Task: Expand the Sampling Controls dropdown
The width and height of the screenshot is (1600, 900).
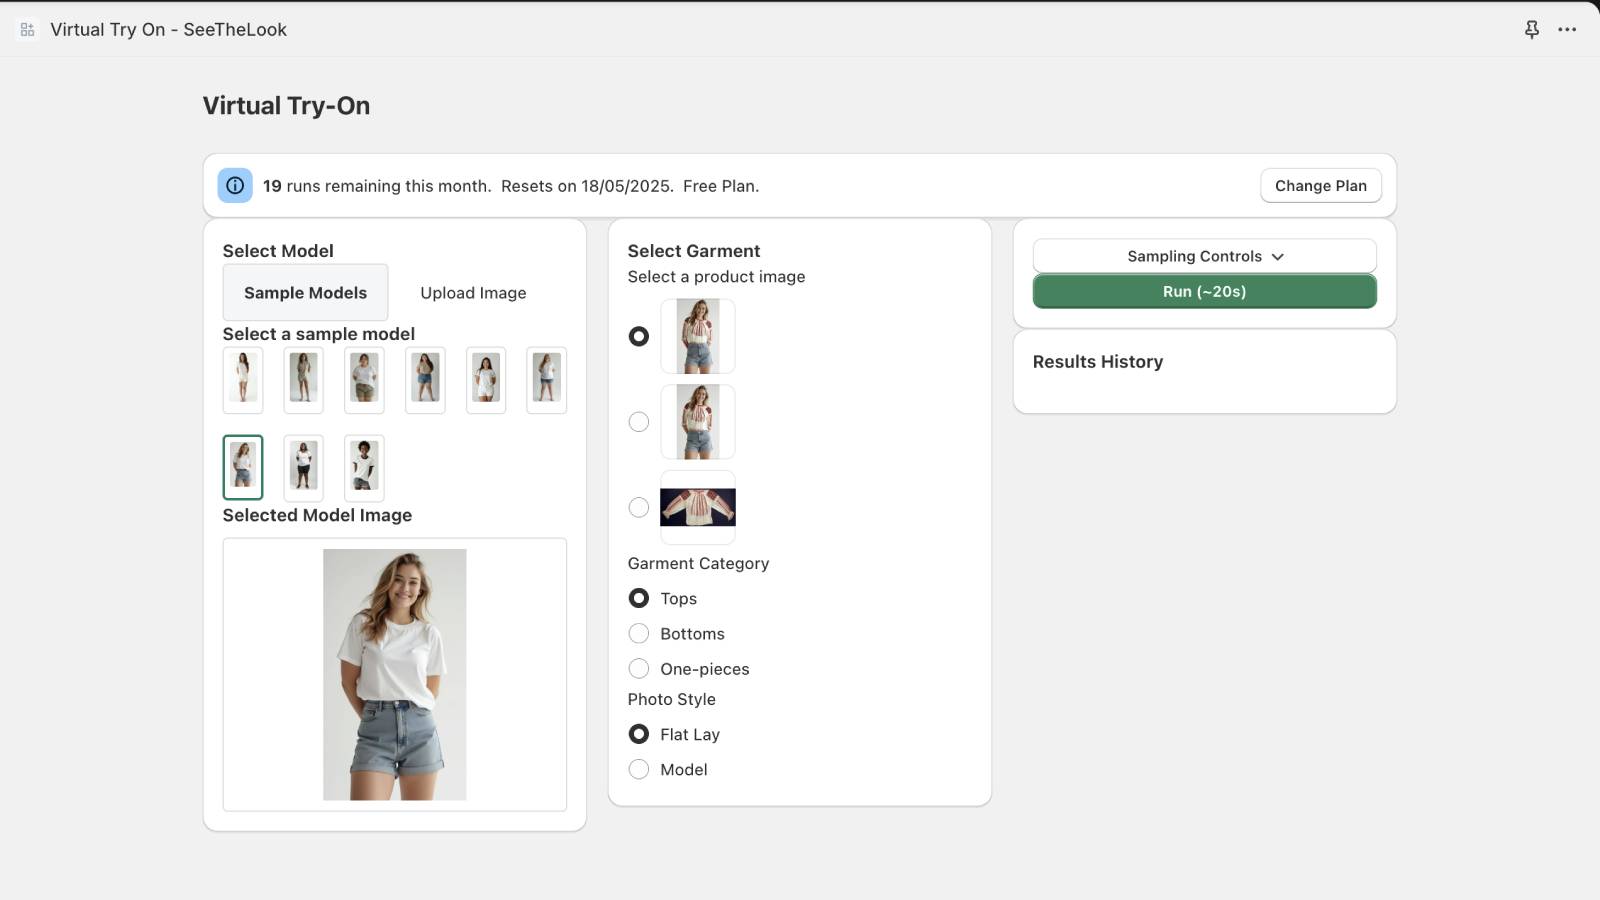Action: pos(1204,256)
